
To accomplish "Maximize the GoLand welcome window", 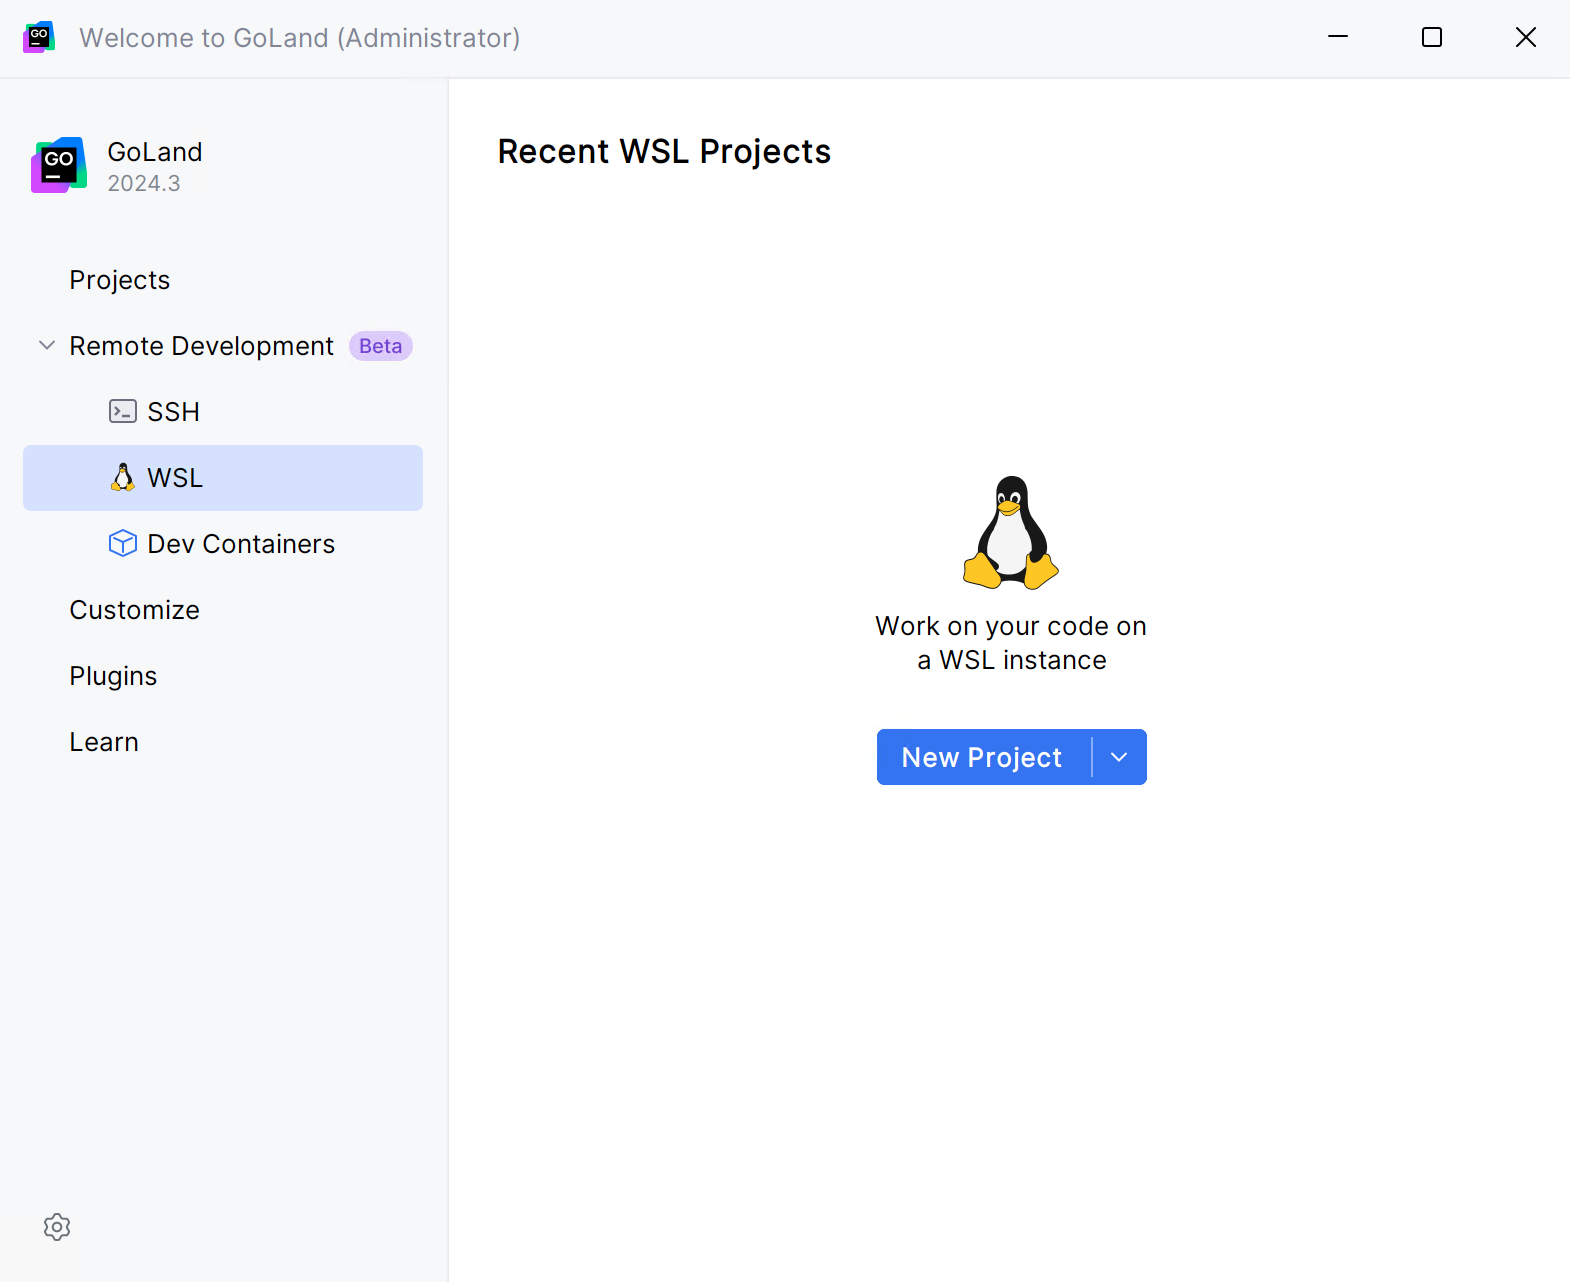I will coord(1432,37).
